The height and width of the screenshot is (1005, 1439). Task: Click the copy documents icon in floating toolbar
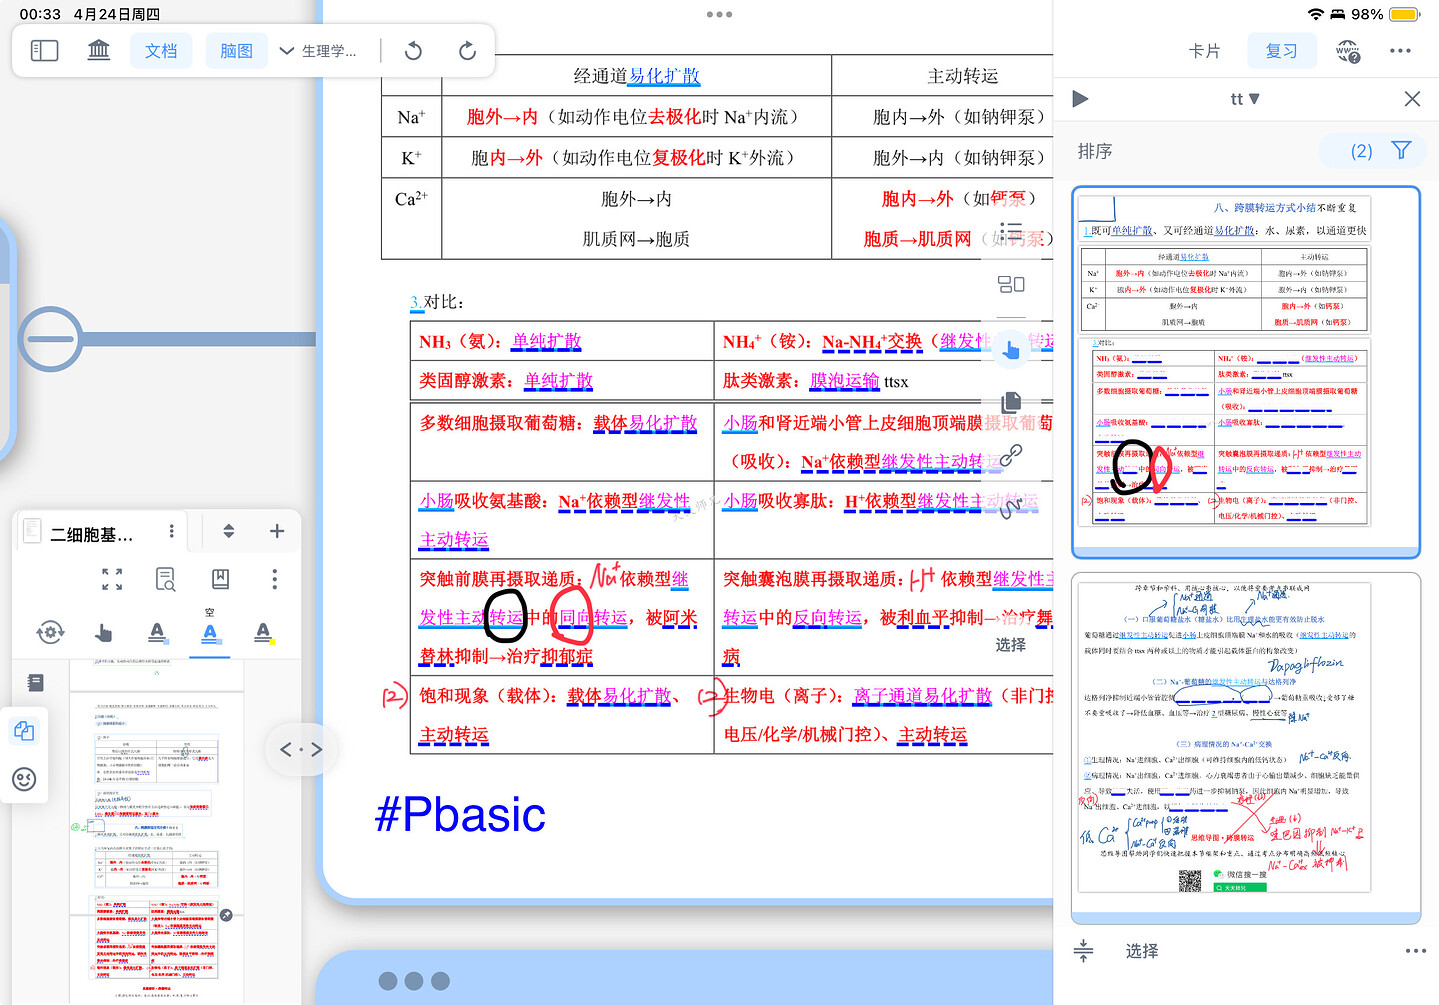coord(1011,402)
